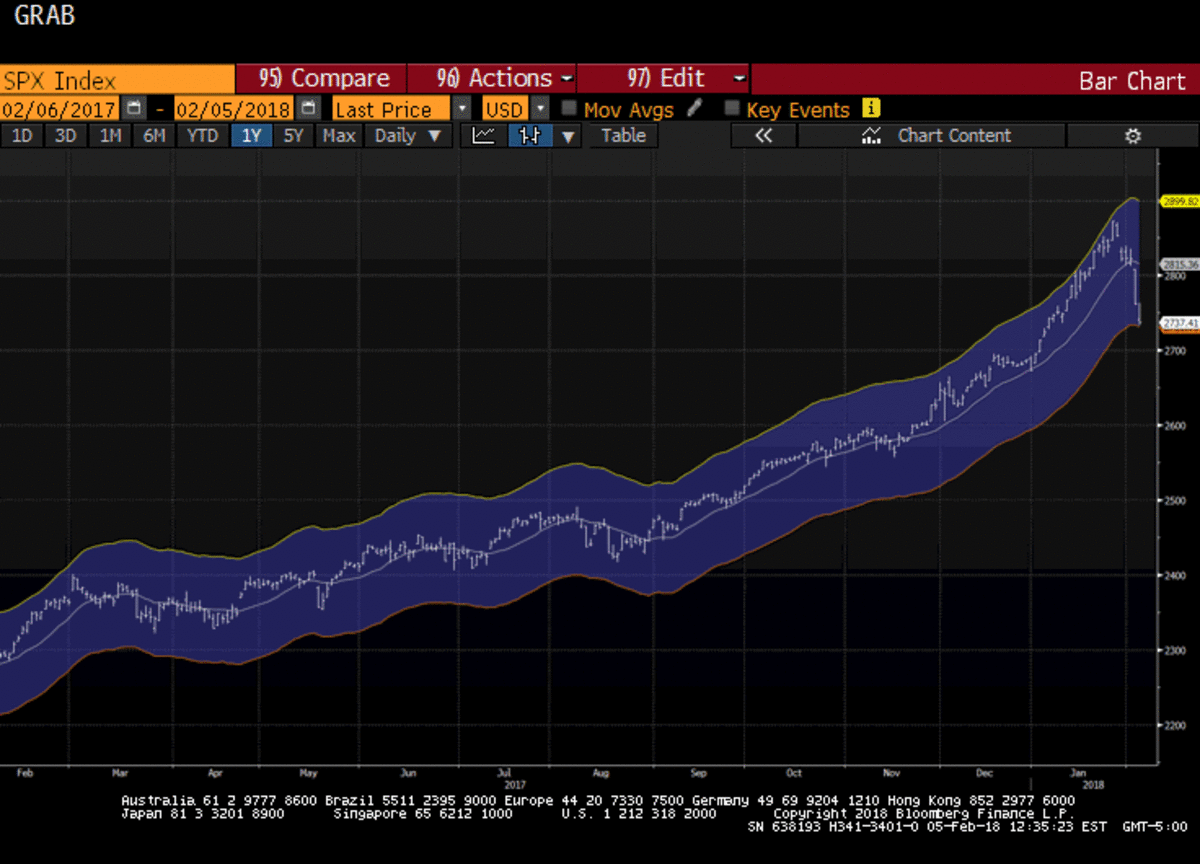The width and height of the screenshot is (1200, 864).
Task: Click the yellow 2899.82 upper band label
Action: [x=1178, y=201]
